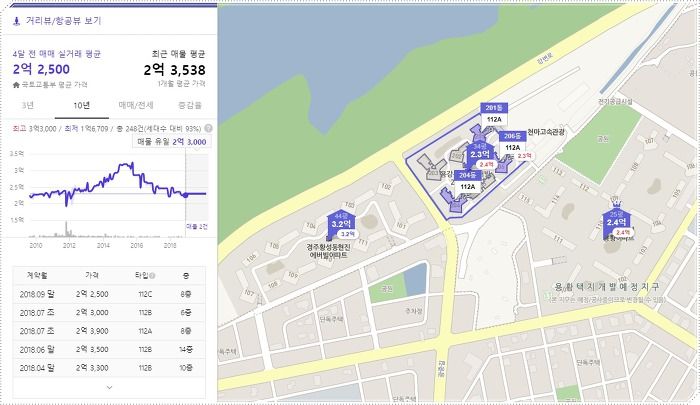700x405 pixels.
Task: Click the 최근 매물 평균 2억 3,538 value
Action: (175, 70)
